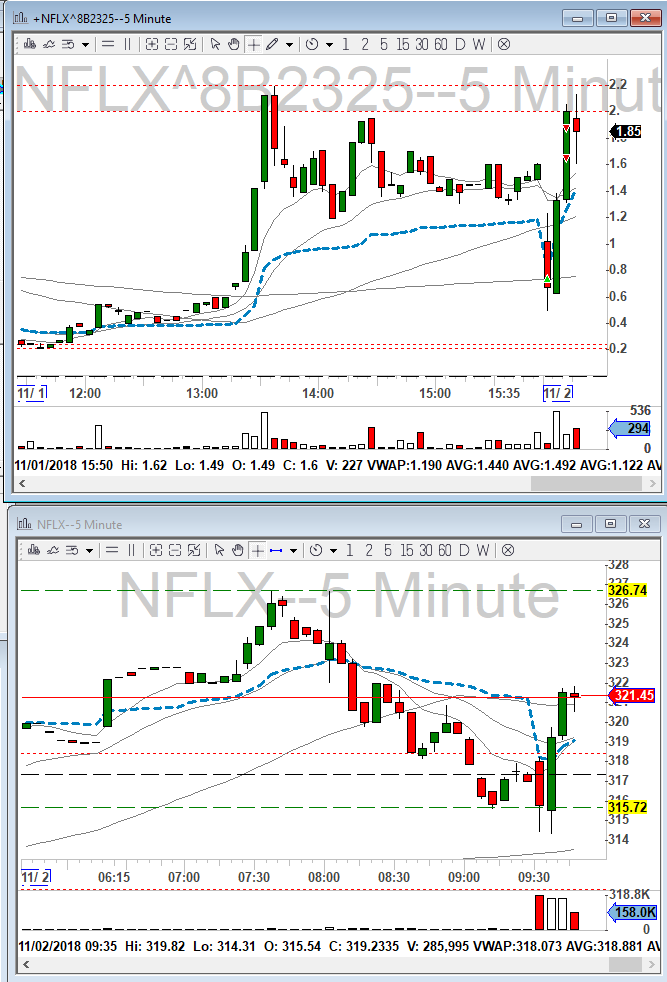Switch top chart to 1 minute interval
Image resolution: width=667 pixels, height=982 pixels.
346,44
